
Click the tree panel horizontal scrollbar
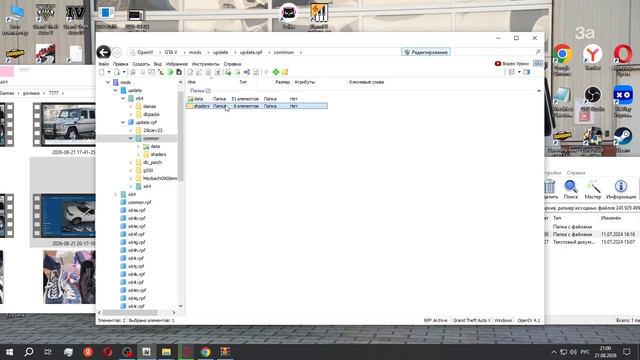130,313
